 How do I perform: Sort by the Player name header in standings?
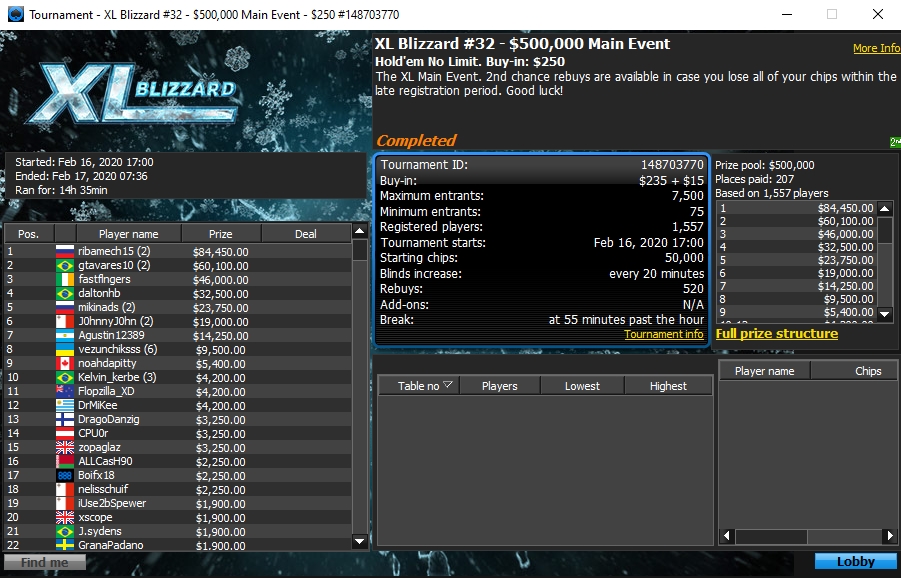129,234
